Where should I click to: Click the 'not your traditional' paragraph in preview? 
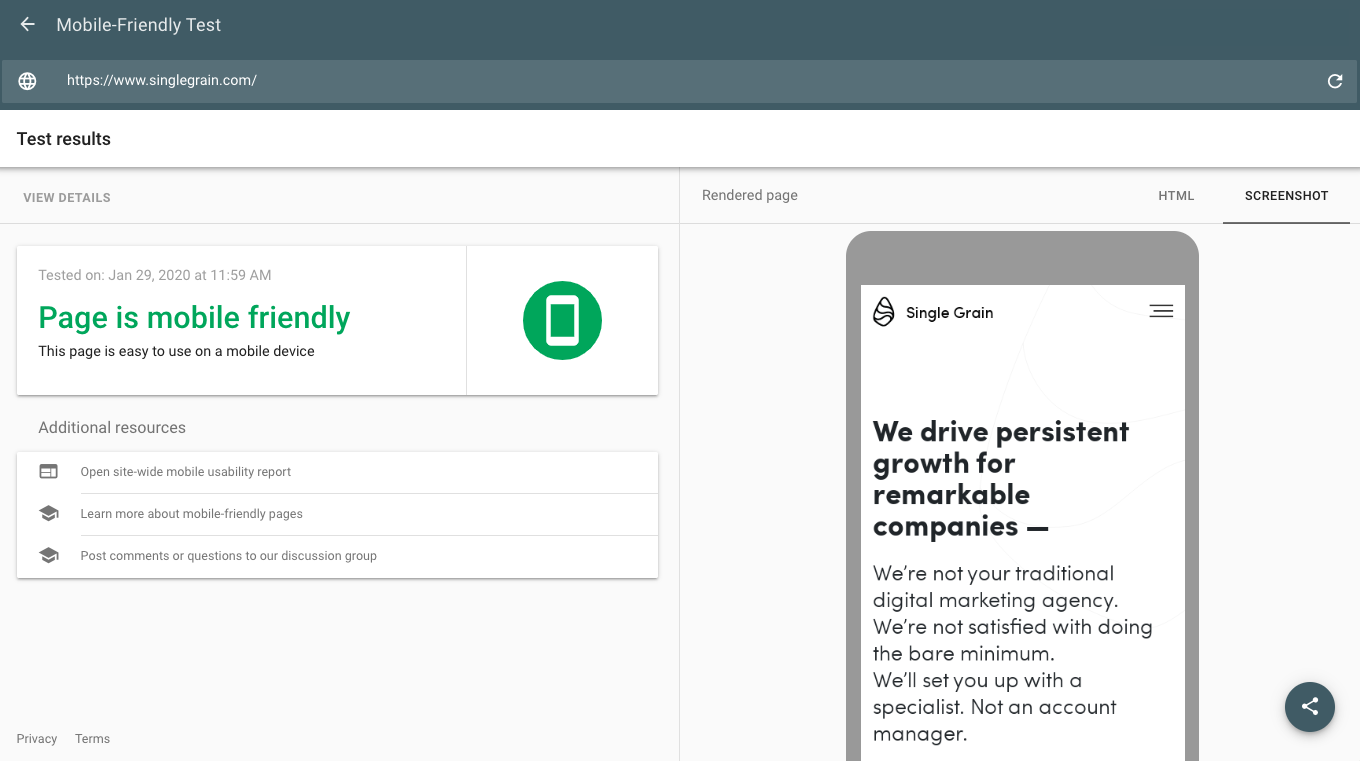[1012, 654]
